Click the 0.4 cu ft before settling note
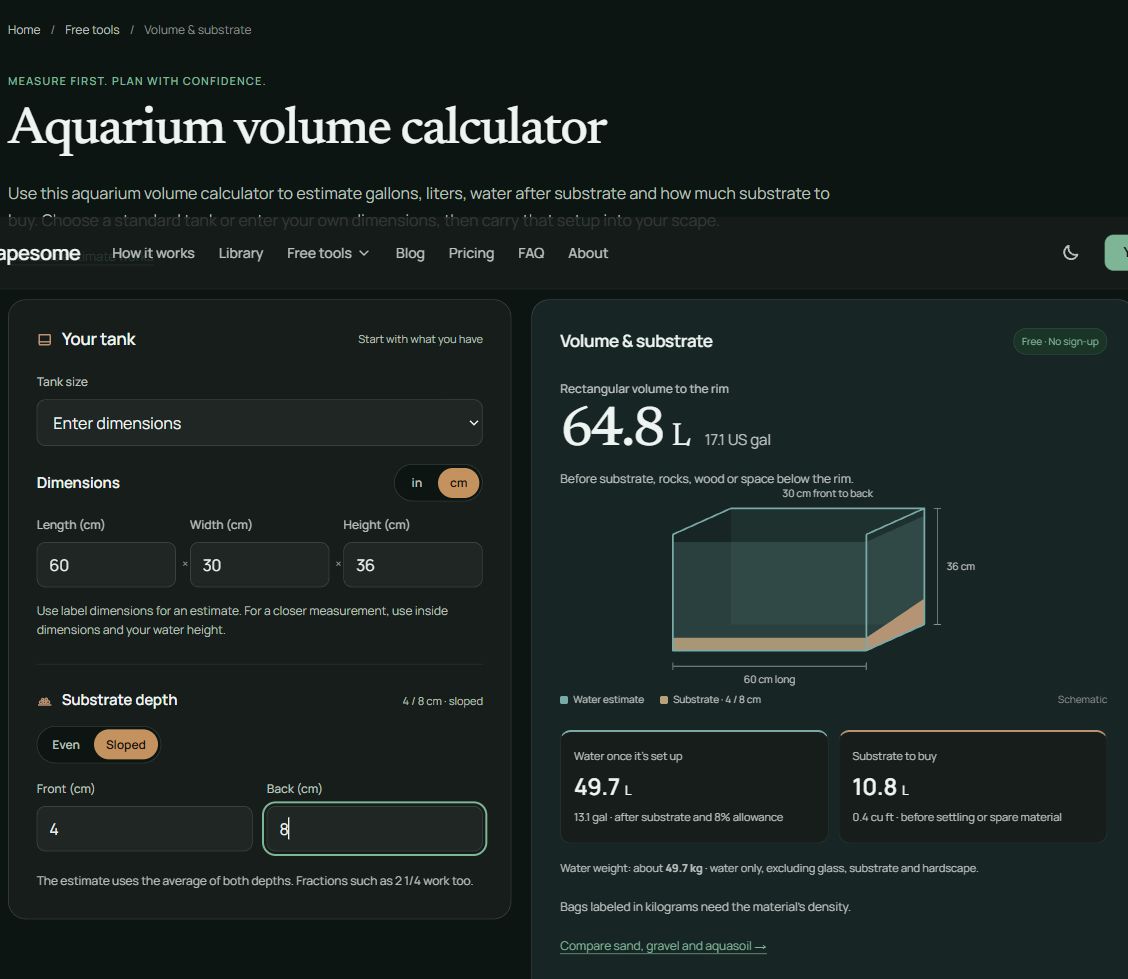1128x979 pixels. pyautogui.click(x=957, y=817)
